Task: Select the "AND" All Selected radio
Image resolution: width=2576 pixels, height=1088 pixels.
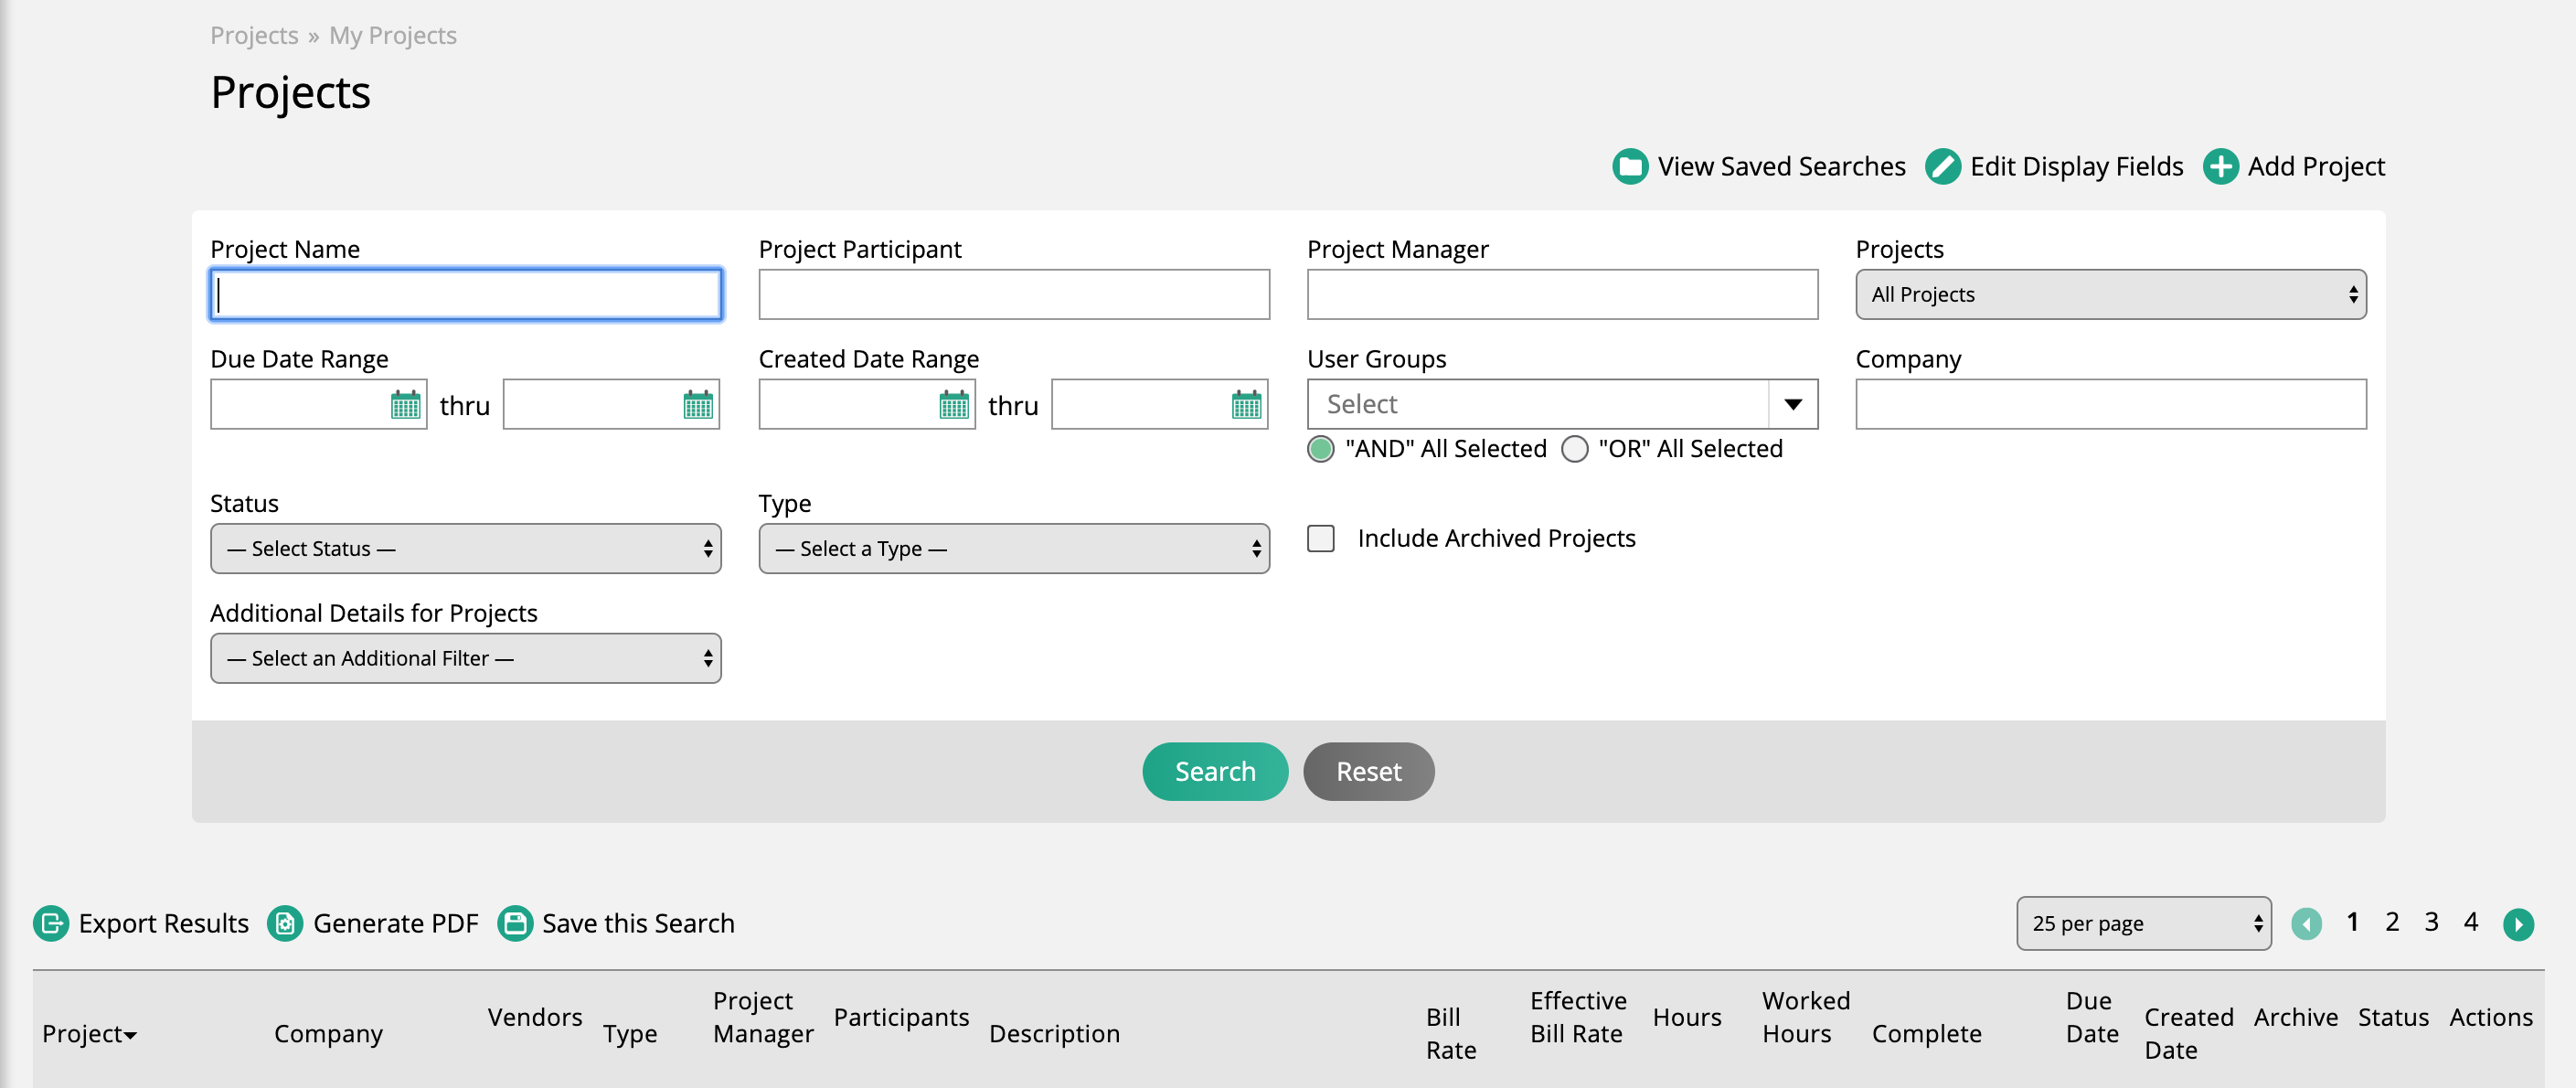Action: (1321, 449)
